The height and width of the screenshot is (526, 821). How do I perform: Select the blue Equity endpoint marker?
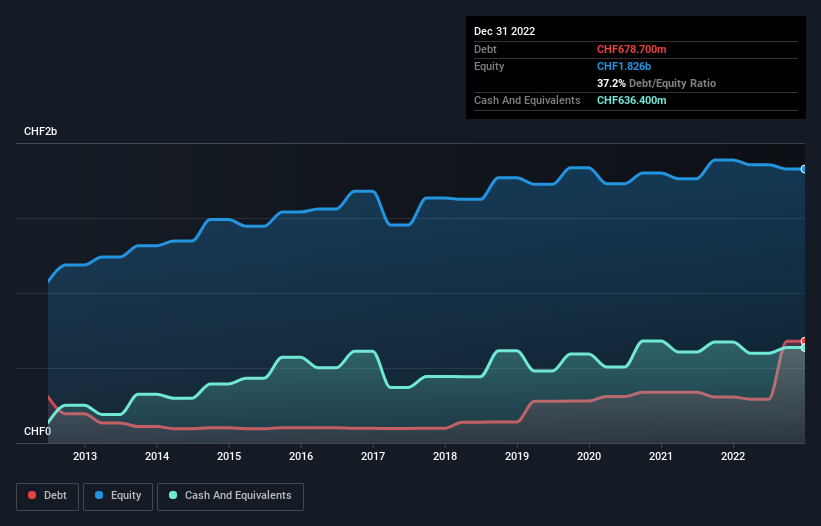point(803,169)
